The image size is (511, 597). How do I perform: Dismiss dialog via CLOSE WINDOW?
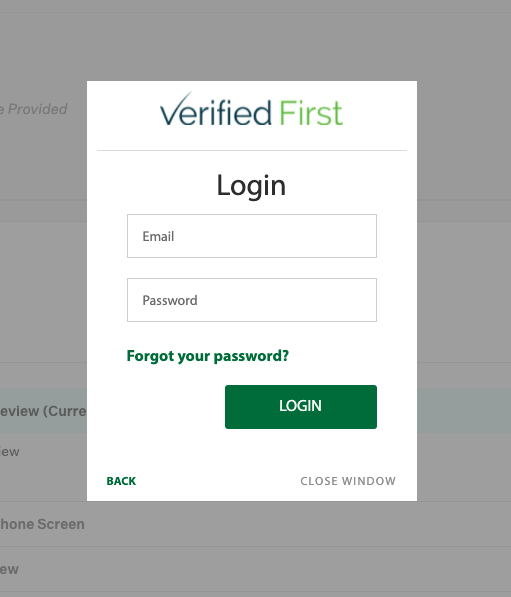pyautogui.click(x=348, y=481)
